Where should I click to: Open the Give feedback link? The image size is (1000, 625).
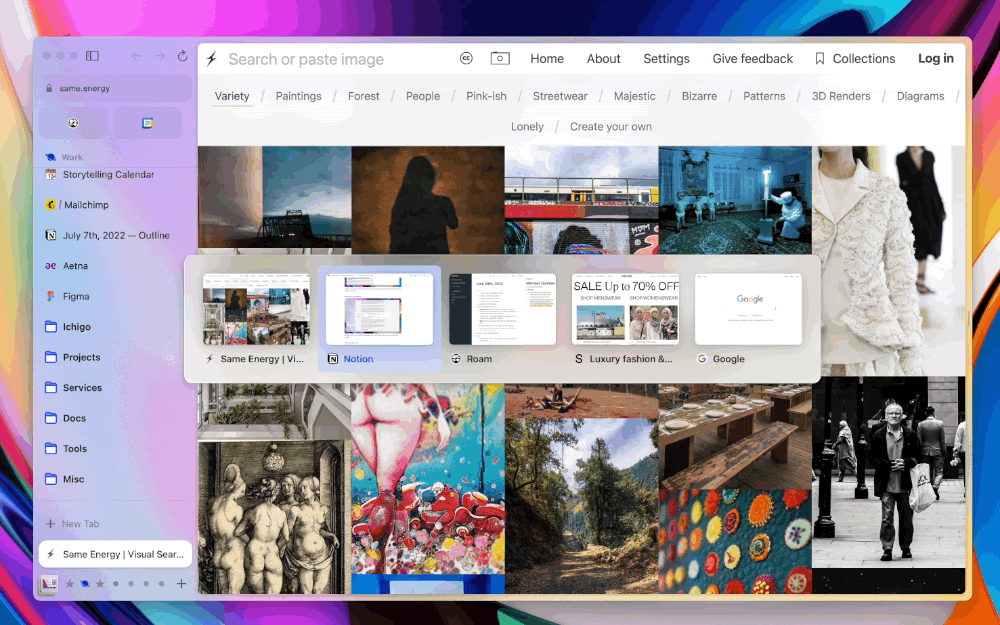click(x=752, y=58)
